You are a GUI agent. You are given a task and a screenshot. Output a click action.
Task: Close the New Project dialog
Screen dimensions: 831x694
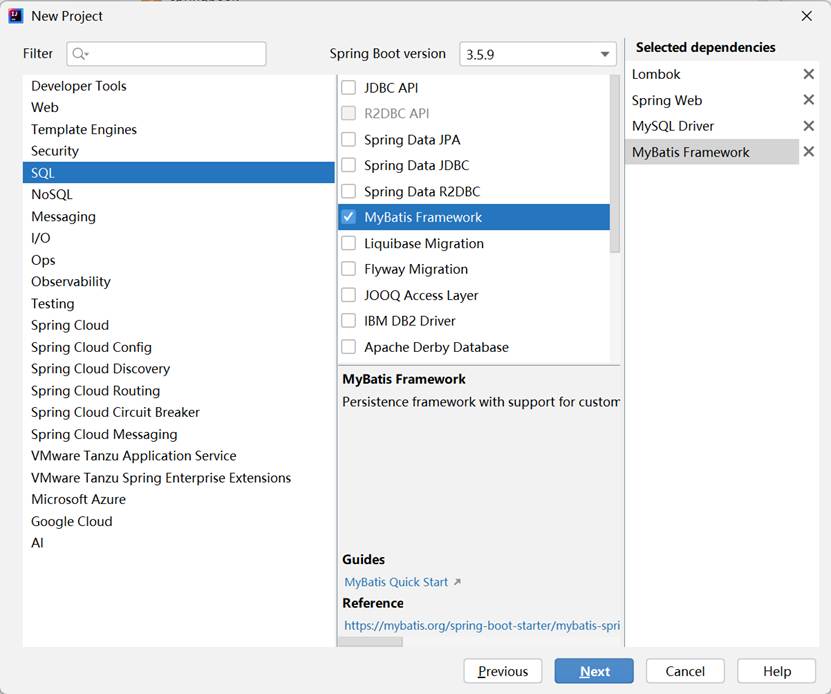[807, 16]
